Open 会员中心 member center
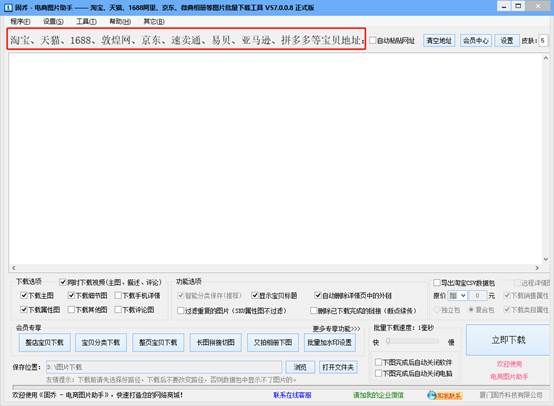 coord(476,41)
